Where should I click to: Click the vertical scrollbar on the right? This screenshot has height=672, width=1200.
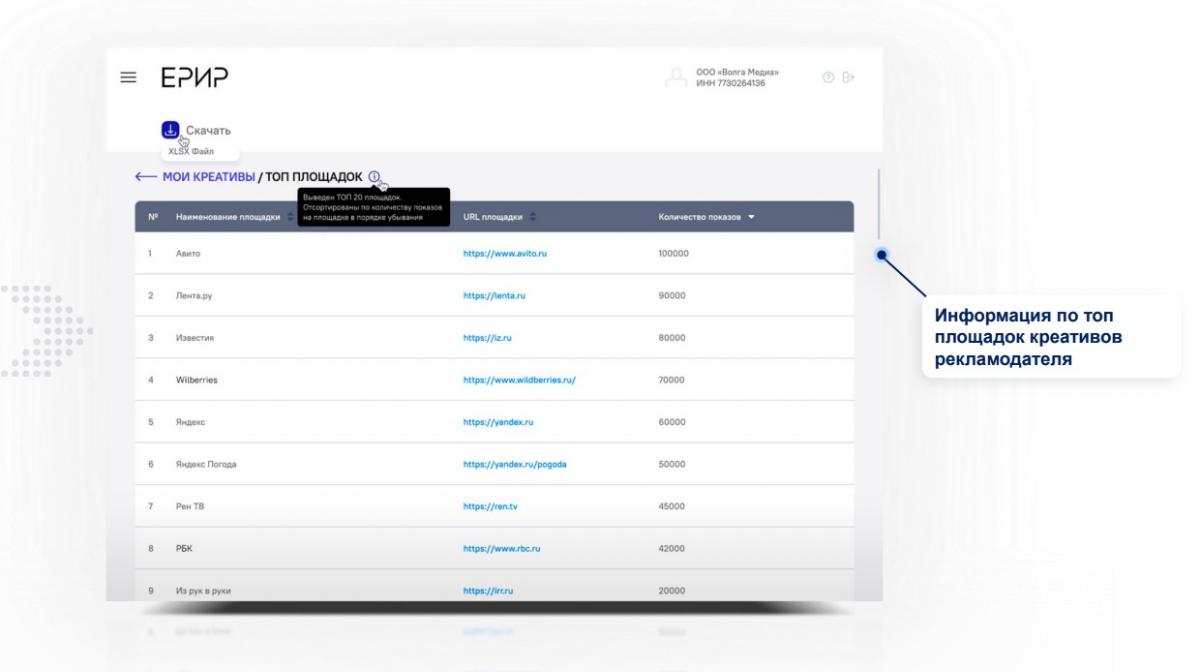[x=878, y=210]
